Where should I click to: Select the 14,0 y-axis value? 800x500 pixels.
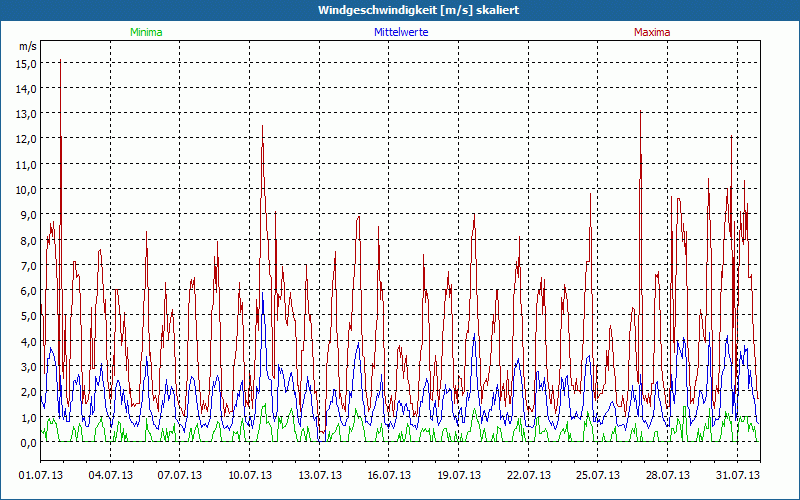click(28, 88)
